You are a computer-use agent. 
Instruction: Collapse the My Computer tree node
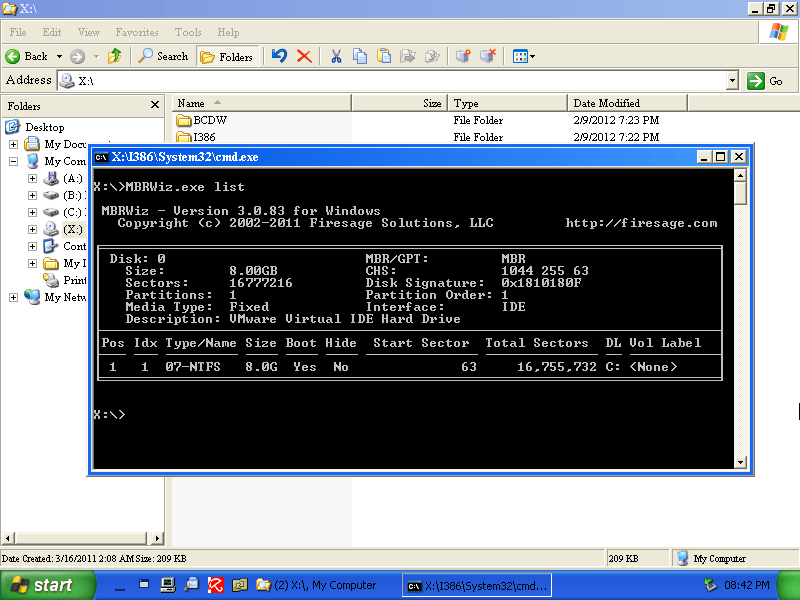click(x=14, y=161)
